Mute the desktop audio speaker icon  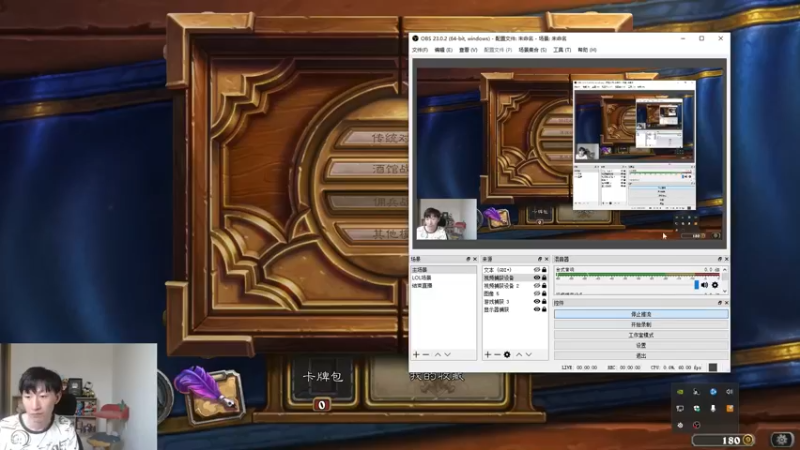705,285
